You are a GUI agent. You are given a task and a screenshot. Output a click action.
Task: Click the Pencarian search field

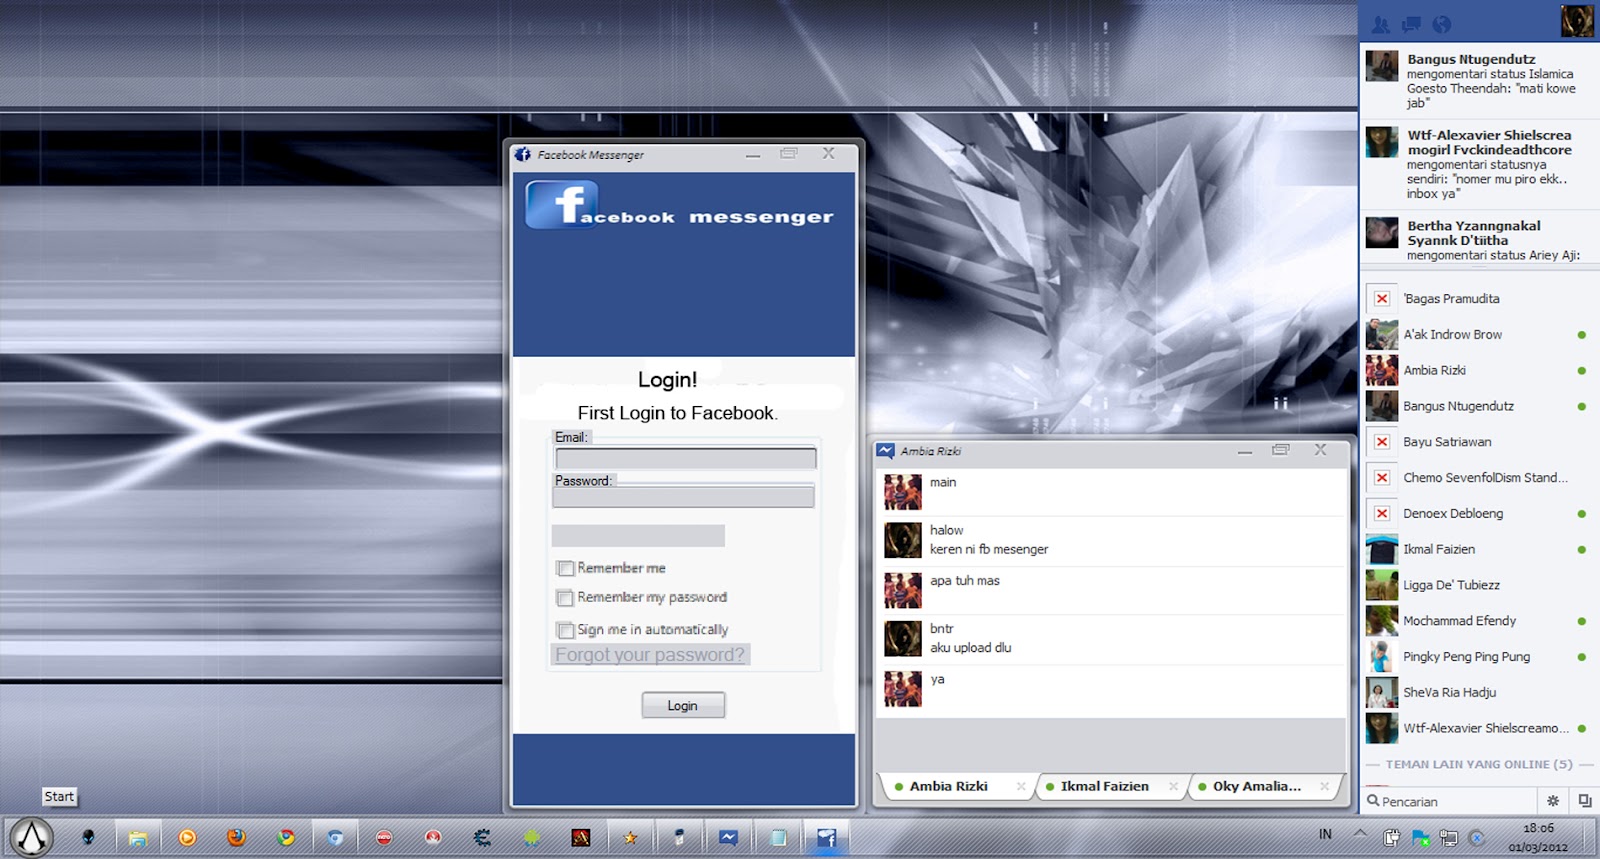pos(1449,801)
